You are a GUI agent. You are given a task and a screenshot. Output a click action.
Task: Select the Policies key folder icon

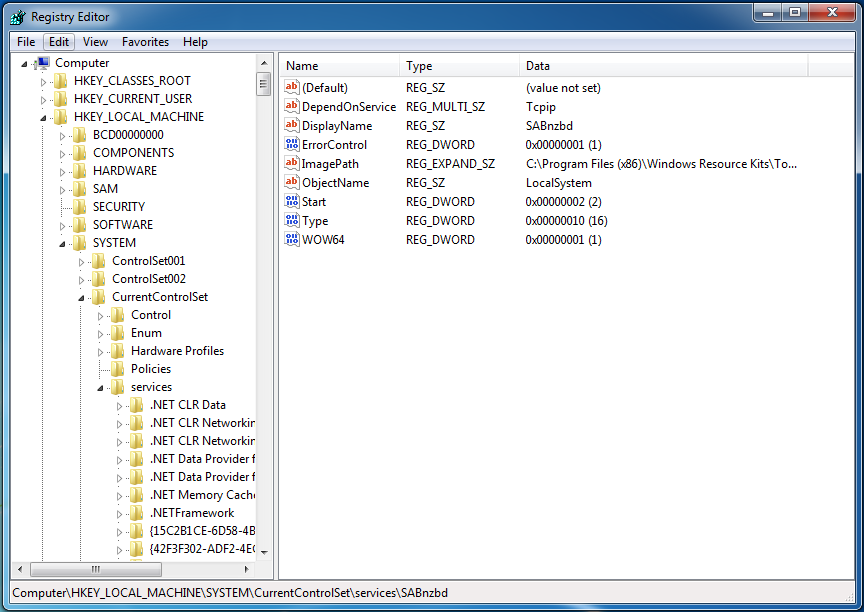[x=118, y=369]
